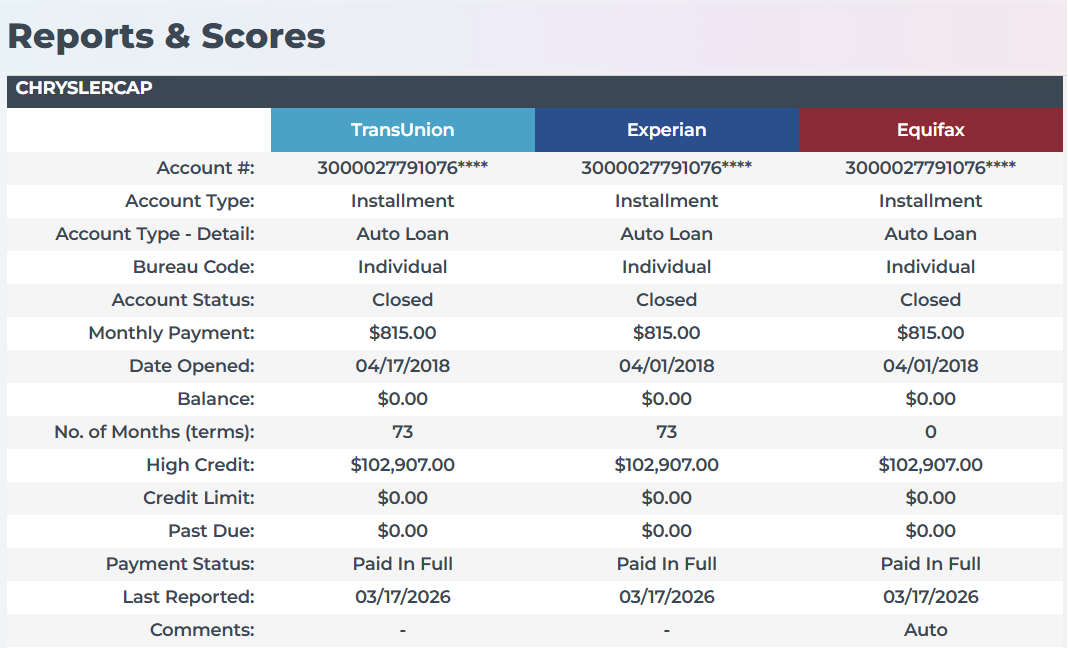Click Equifax terms value 0

point(930,432)
